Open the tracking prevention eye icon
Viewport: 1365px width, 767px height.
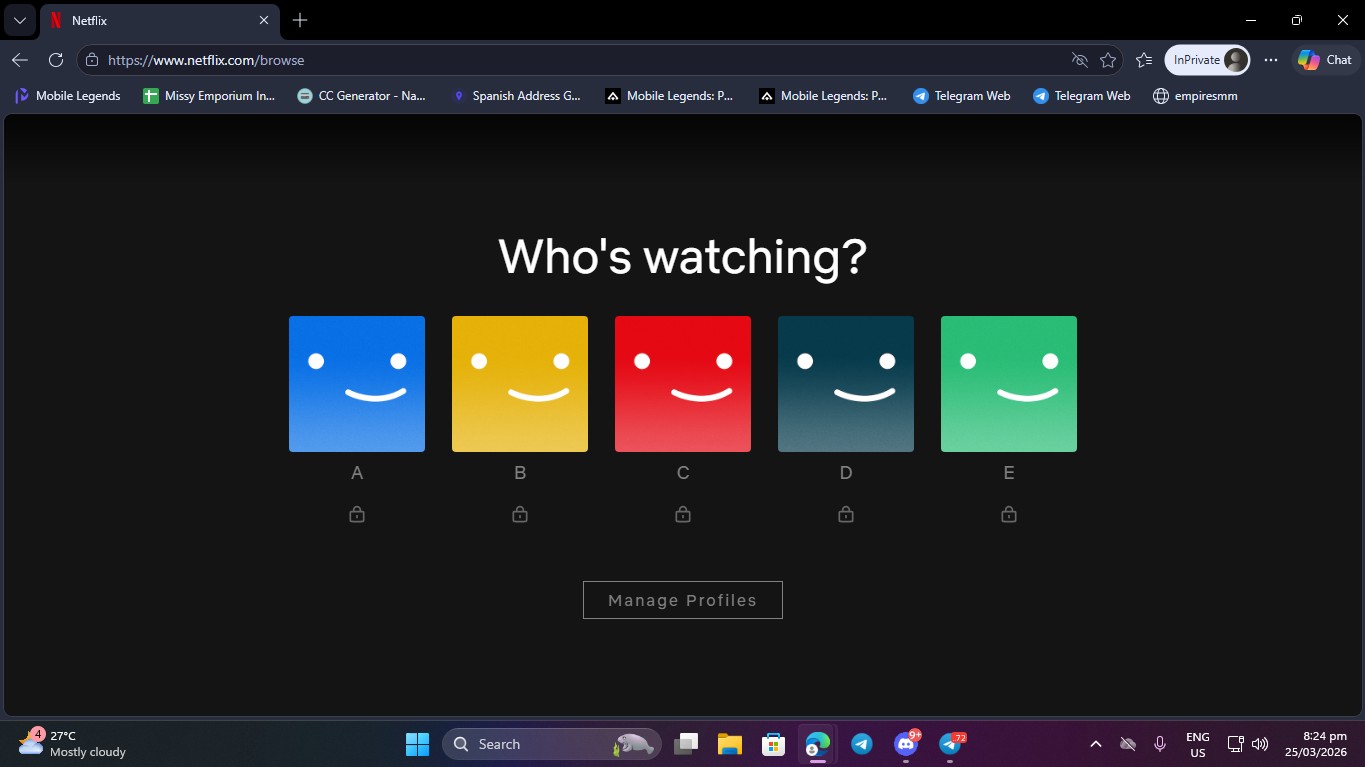pos(1079,60)
